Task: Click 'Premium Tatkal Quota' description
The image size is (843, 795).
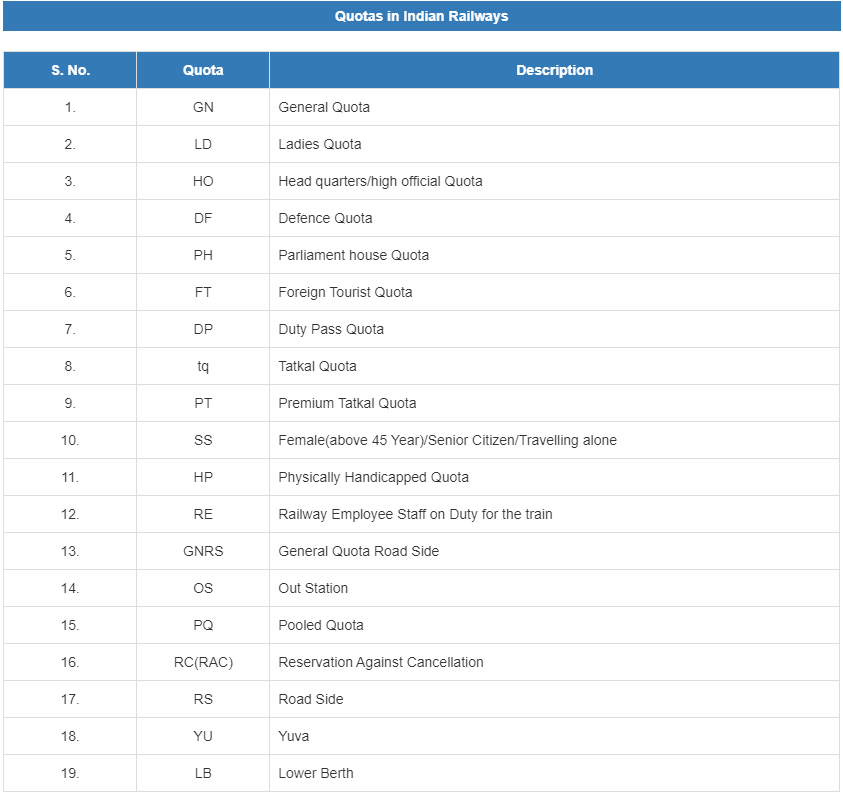Action: 347,403
